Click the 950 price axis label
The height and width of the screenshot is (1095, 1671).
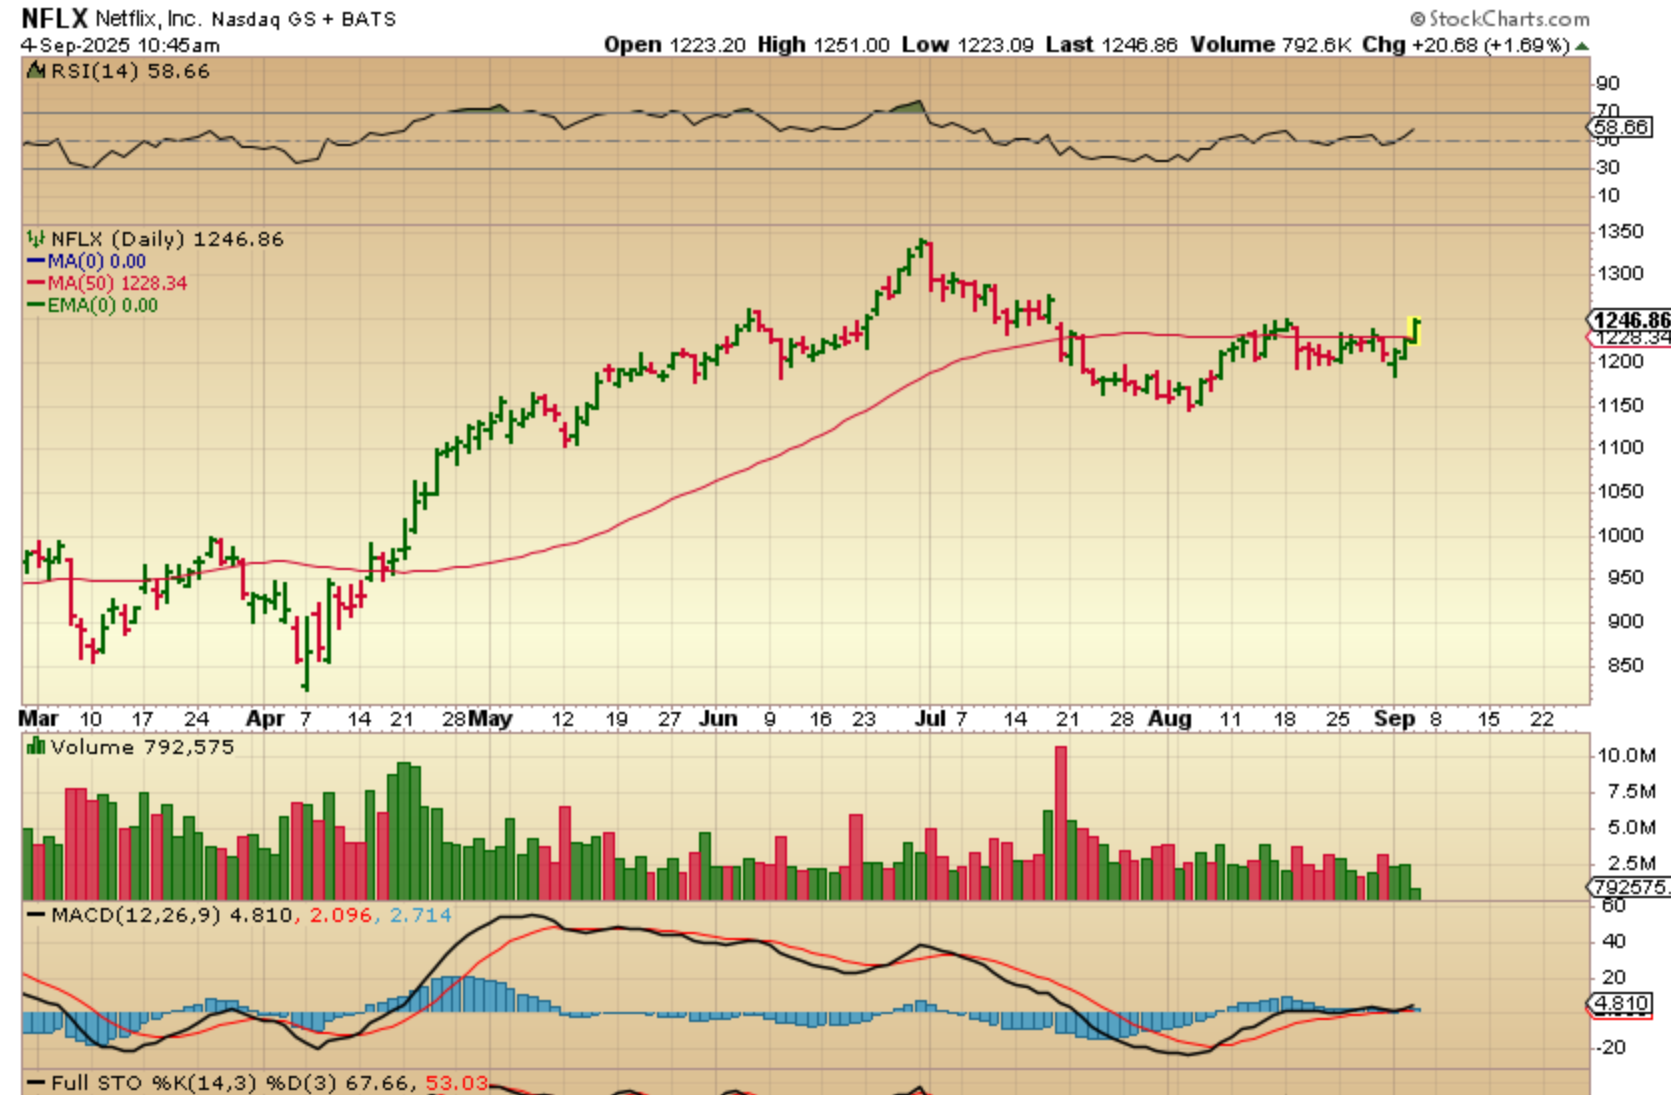point(1626,577)
